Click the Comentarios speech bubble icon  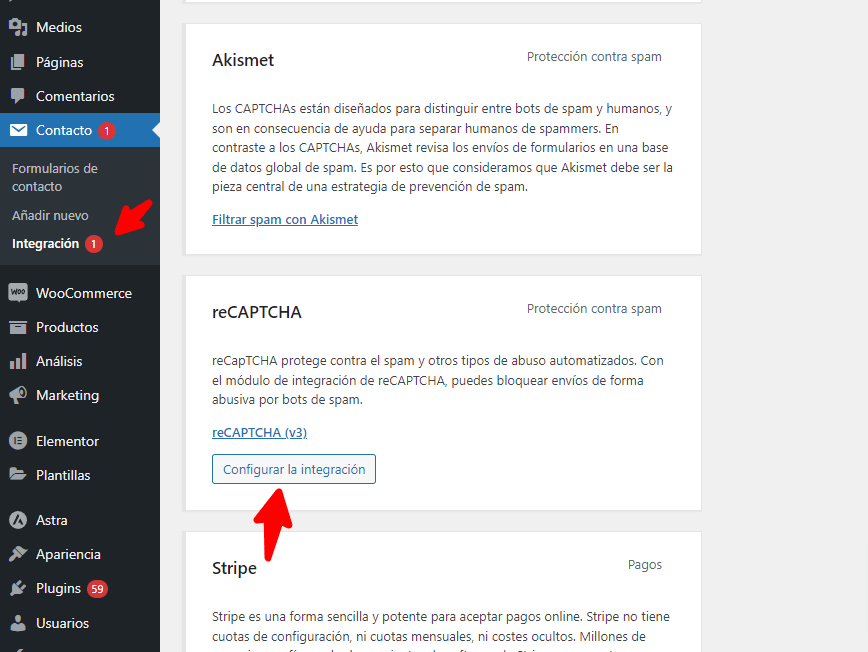pyautogui.click(x=18, y=96)
